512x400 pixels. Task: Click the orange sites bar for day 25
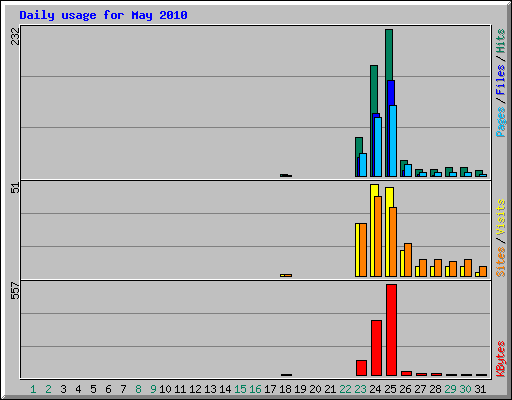click(393, 242)
